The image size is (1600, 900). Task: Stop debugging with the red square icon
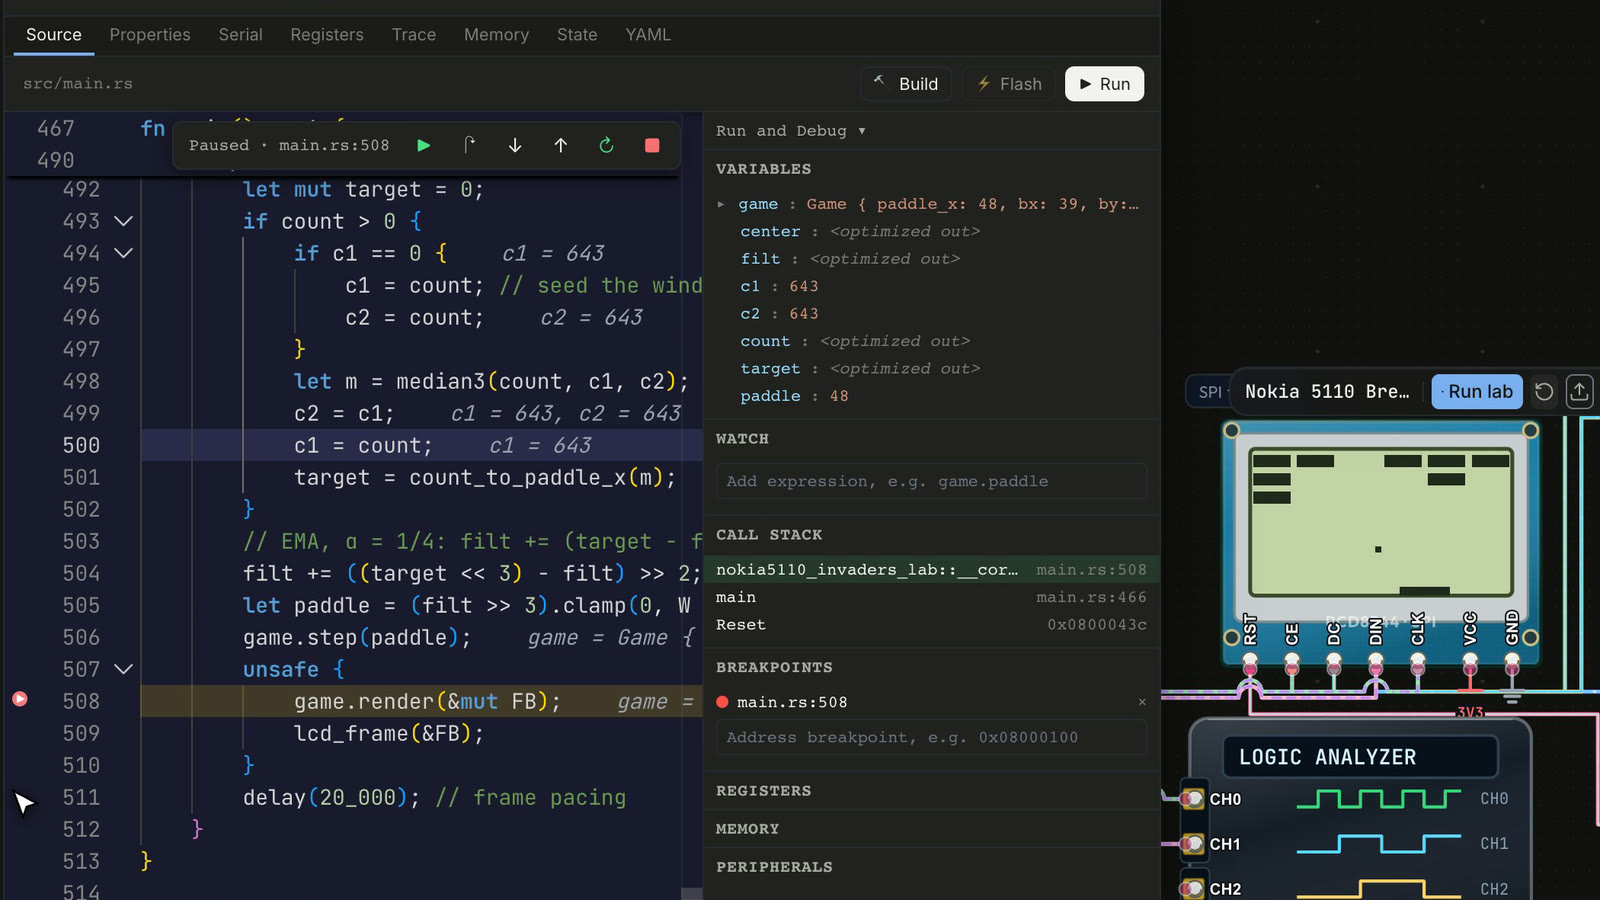click(x=652, y=145)
